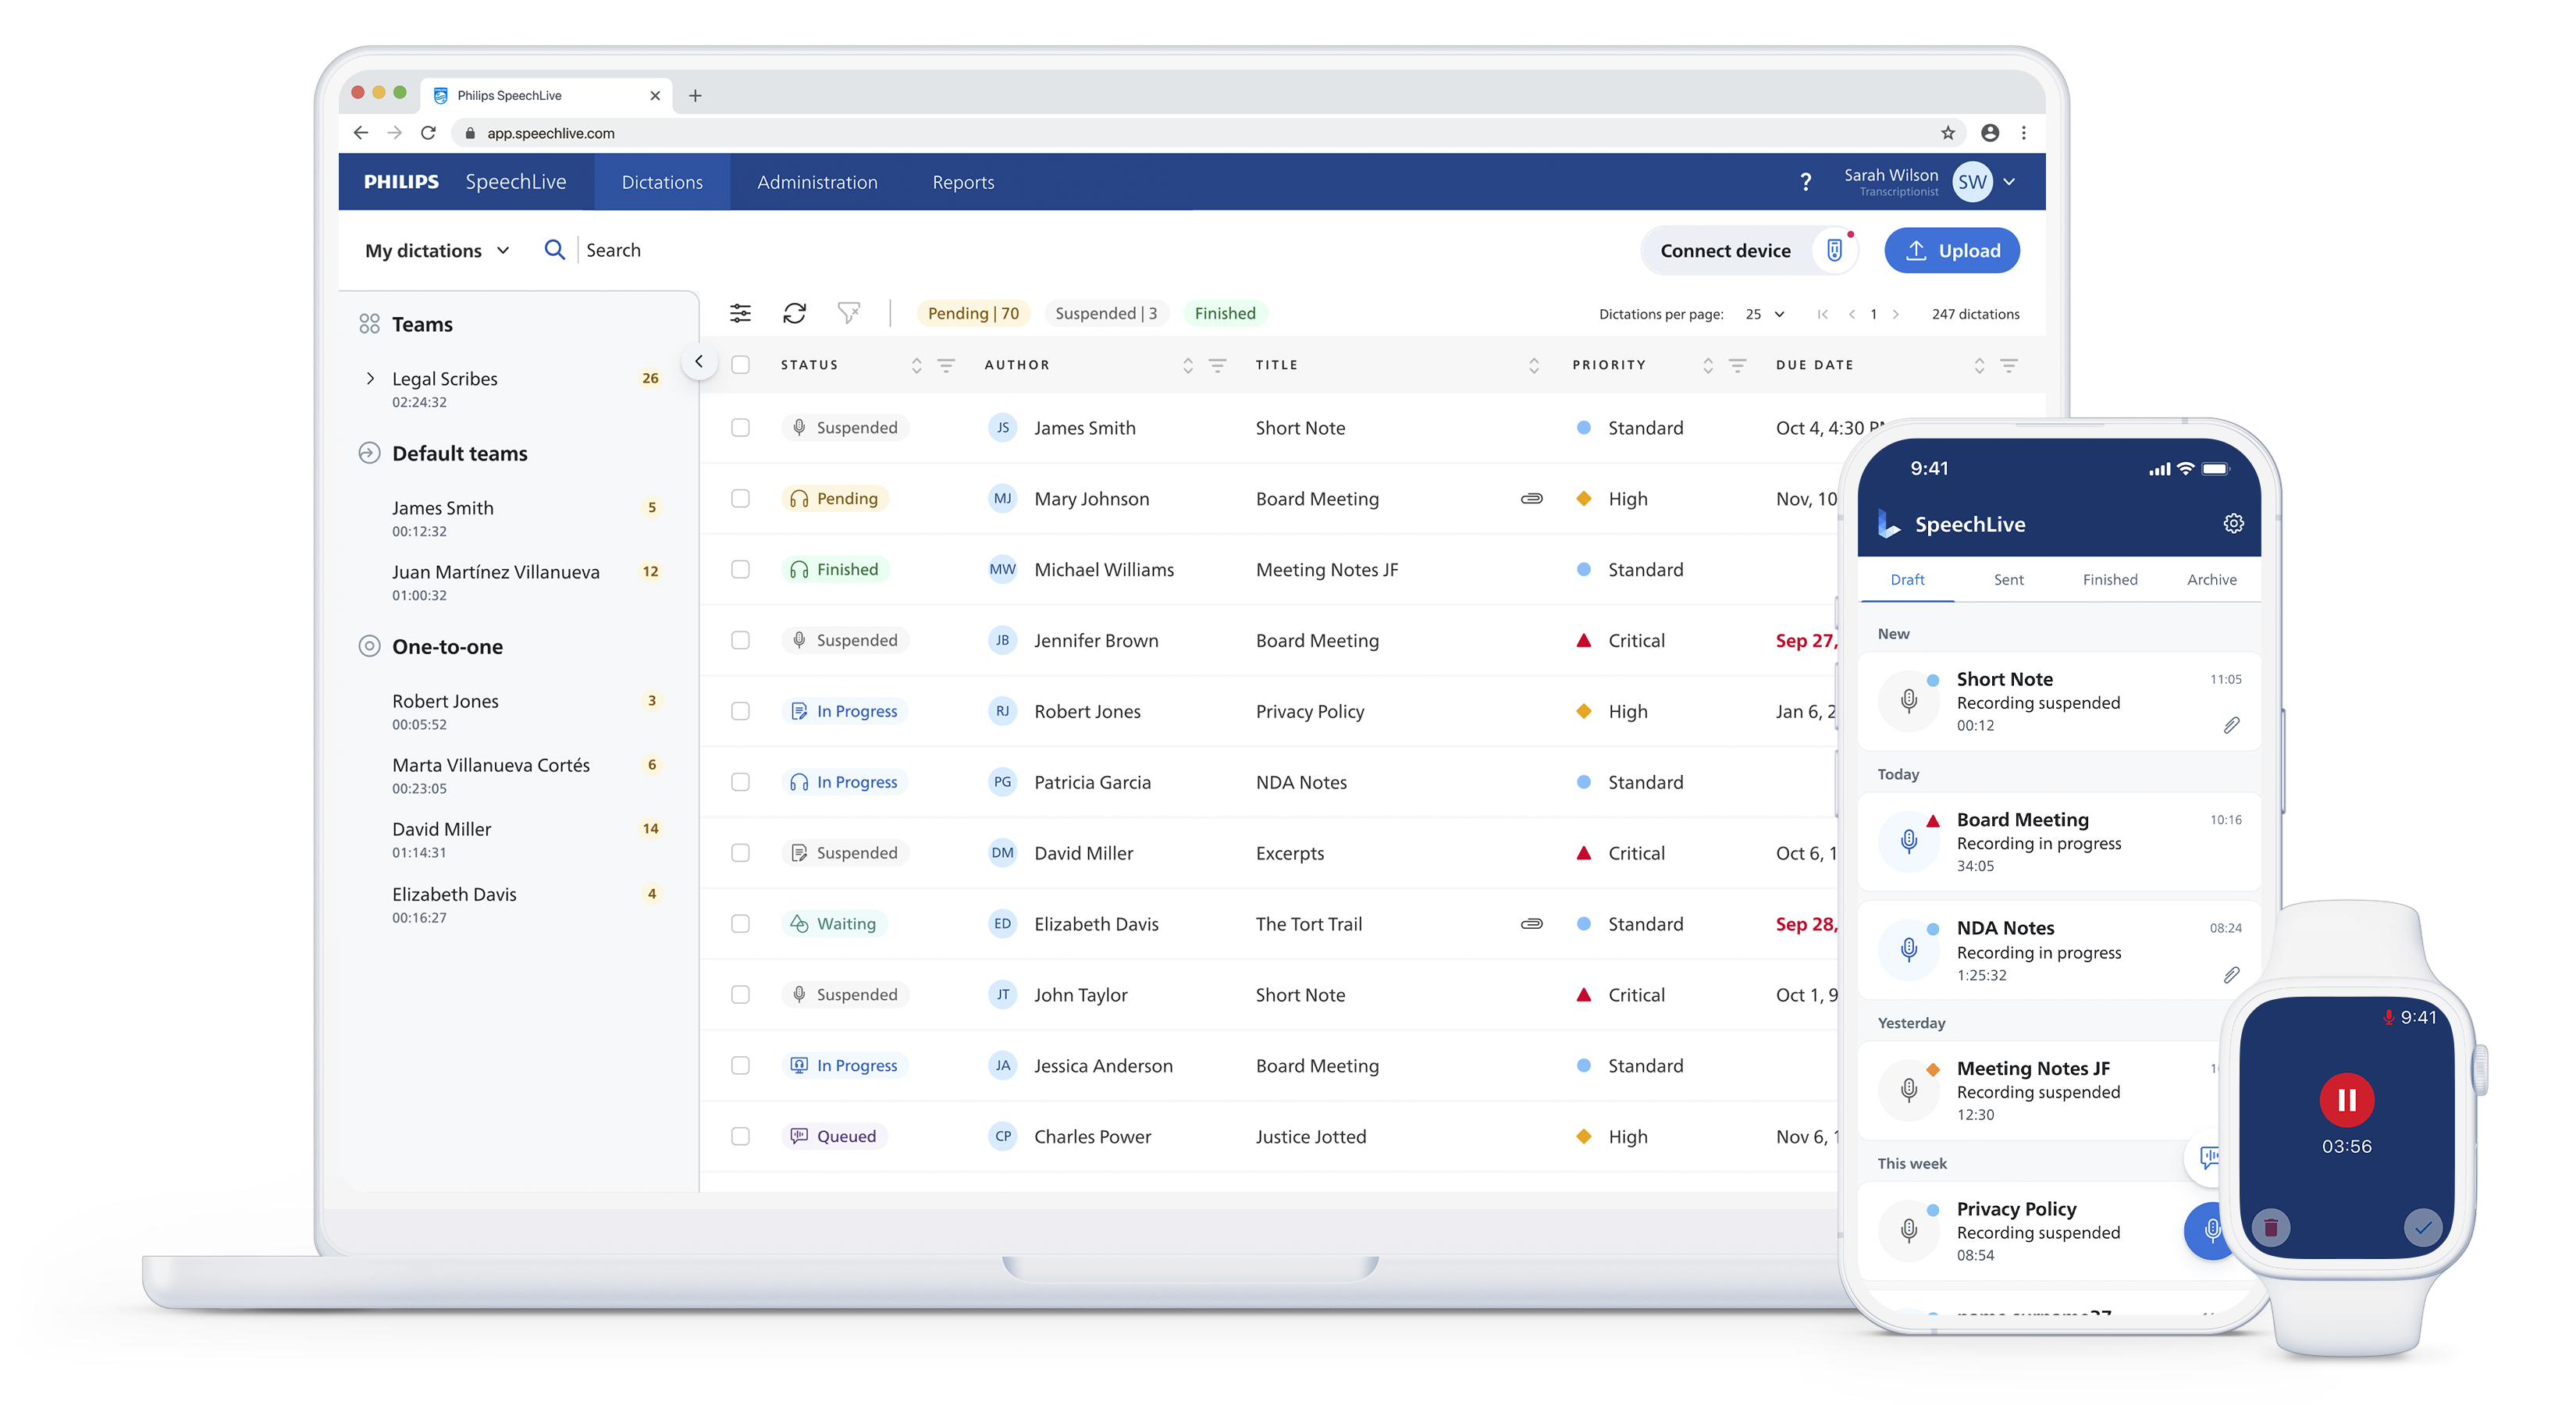This screenshot has height=1405, width=2576.
Task: Expand the Legal Scribes team
Action: coord(371,378)
